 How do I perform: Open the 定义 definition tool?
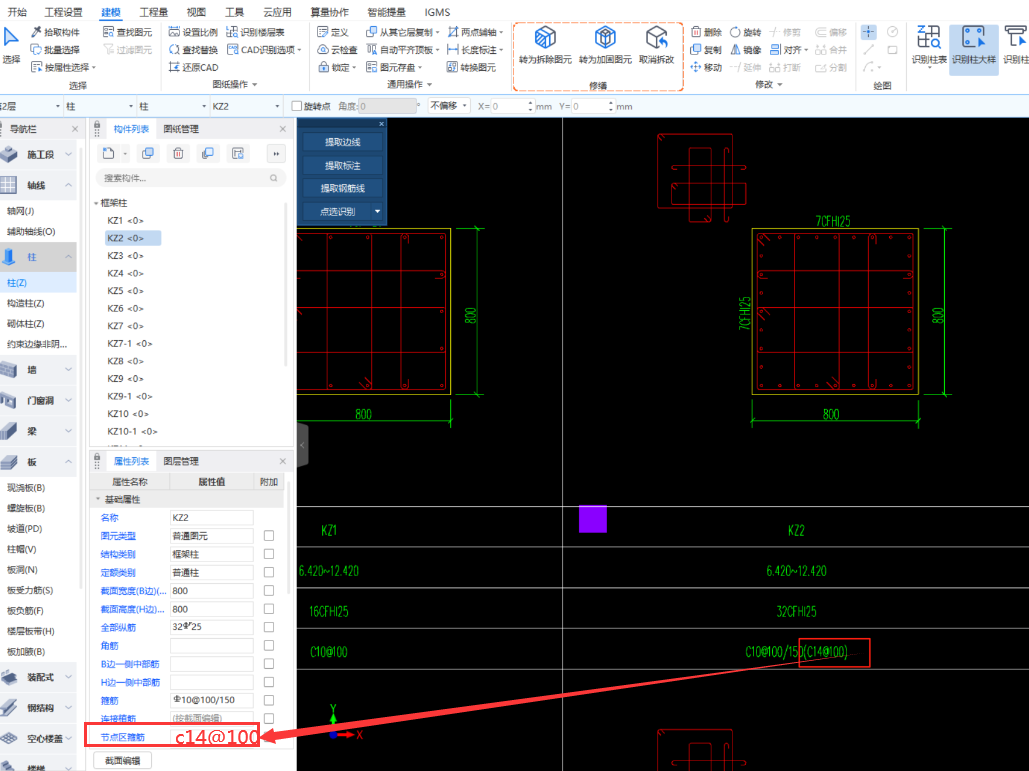[x=333, y=31]
